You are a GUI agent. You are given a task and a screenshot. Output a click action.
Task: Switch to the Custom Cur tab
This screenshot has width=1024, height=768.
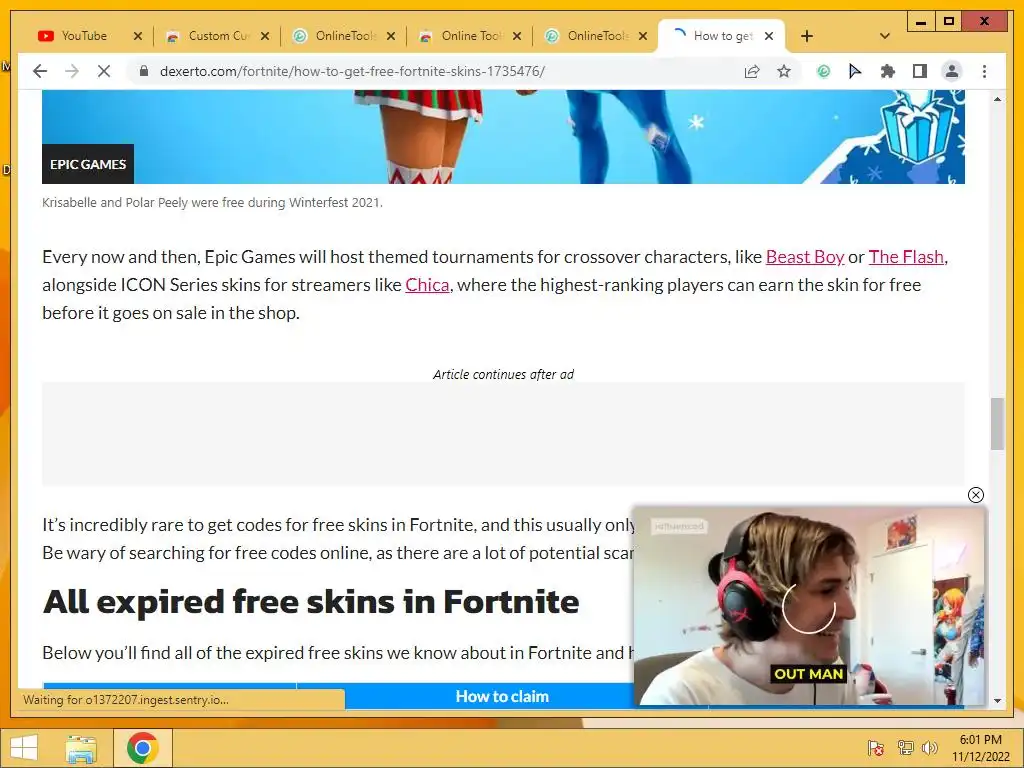[217, 36]
